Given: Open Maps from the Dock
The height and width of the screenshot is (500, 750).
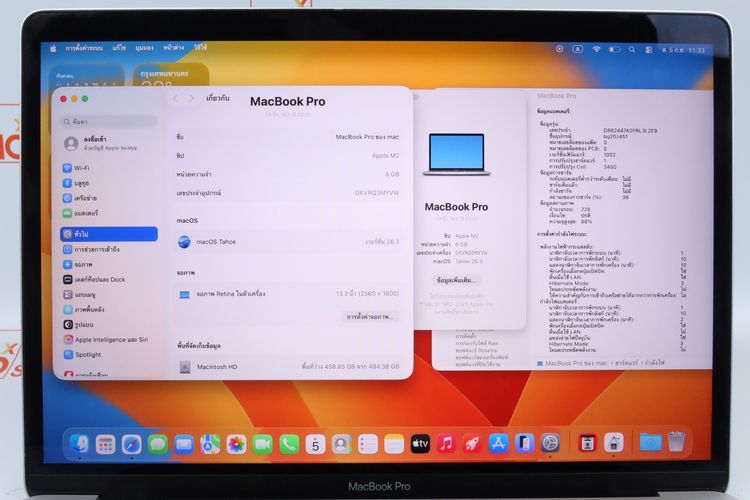Looking at the screenshot, I should point(210,444).
